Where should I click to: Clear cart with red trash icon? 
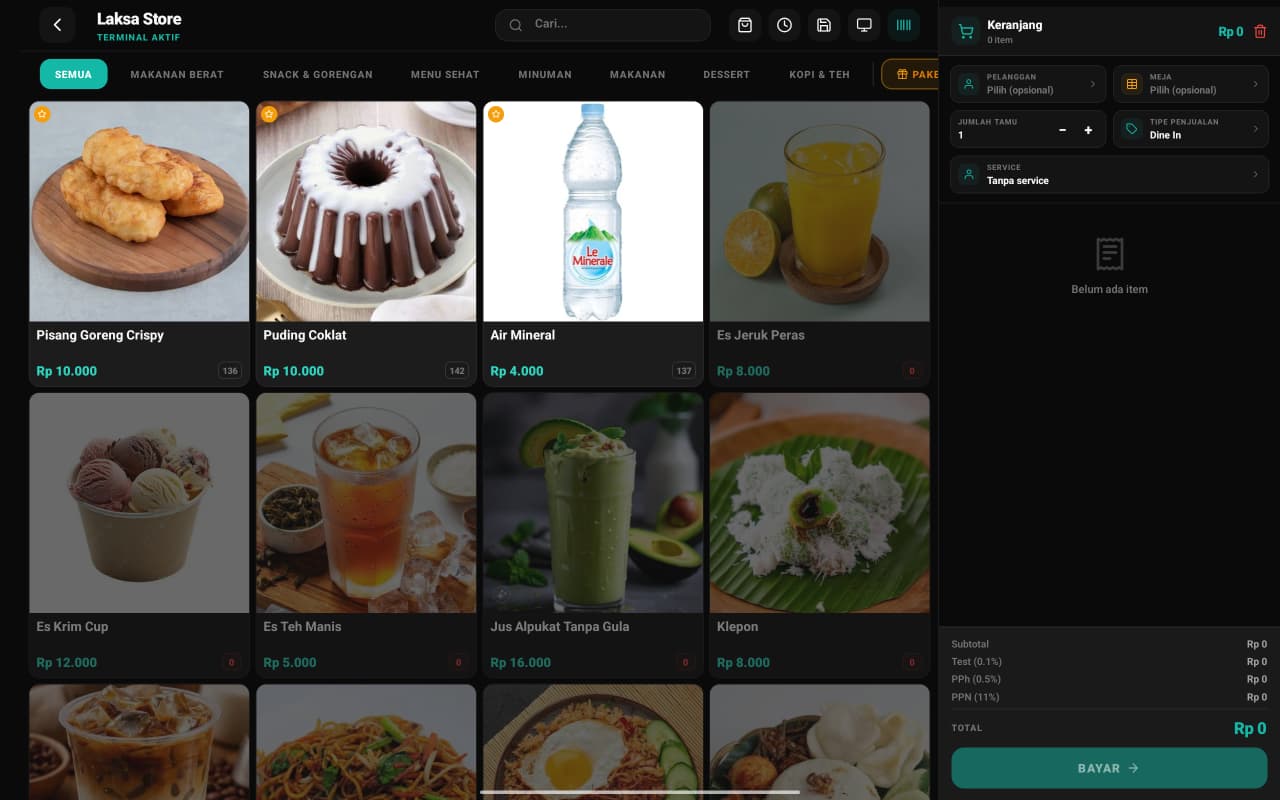pos(1260,32)
